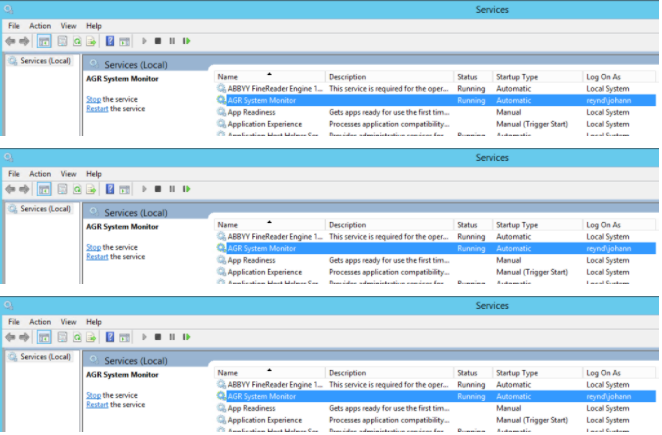Select App Readiness row in top window
This screenshot has height=435, width=662.
(x=435, y=112)
